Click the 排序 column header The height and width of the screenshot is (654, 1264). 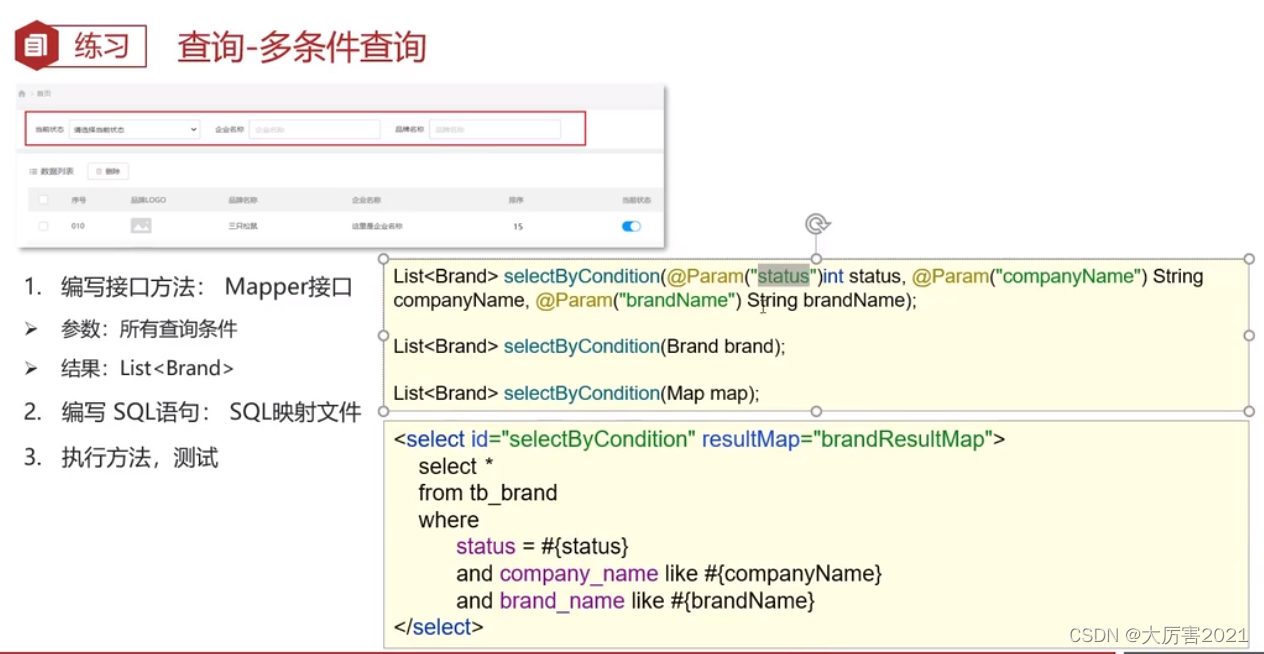516,200
